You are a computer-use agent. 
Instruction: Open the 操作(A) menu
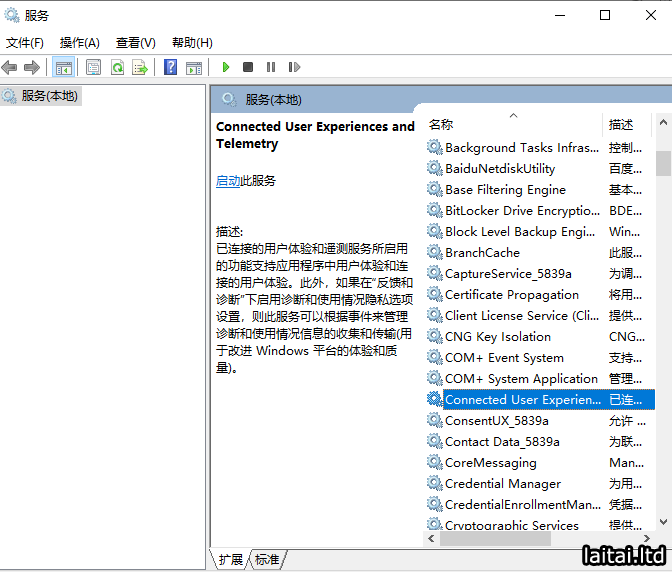pos(79,42)
